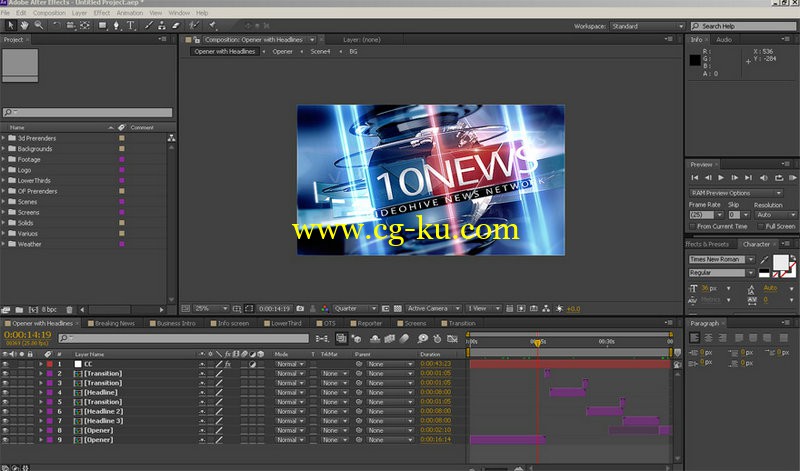Open the graph editor button
Screen dimensions: 800x471
(452, 338)
